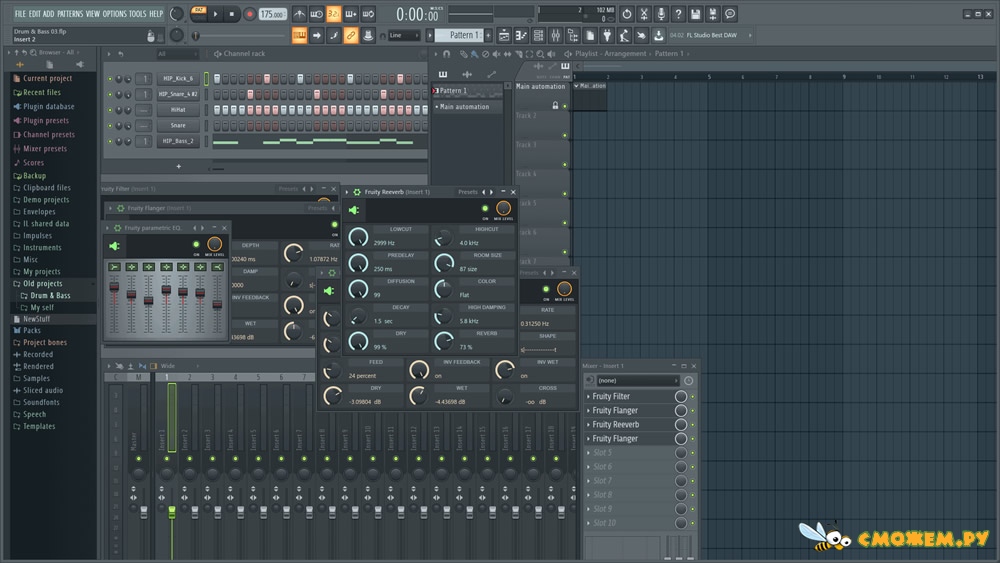Click the Fruity Reeverb MIX LEVEL knob
The width and height of the screenshot is (1000, 563).
coord(503,208)
